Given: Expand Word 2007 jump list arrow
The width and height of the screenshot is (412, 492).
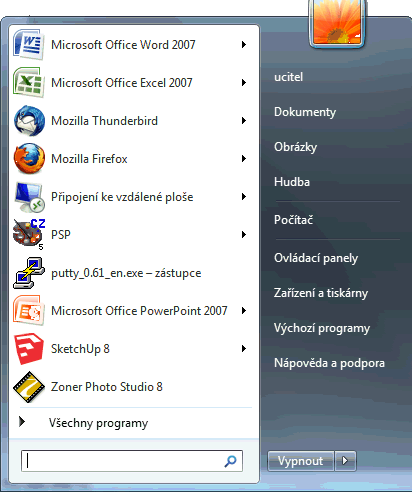Looking at the screenshot, I should pos(244,45).
